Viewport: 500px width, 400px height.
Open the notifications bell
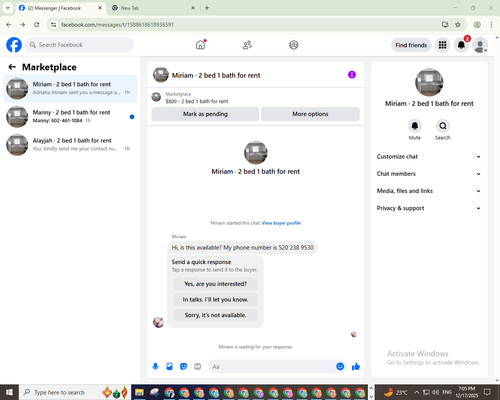461,45
